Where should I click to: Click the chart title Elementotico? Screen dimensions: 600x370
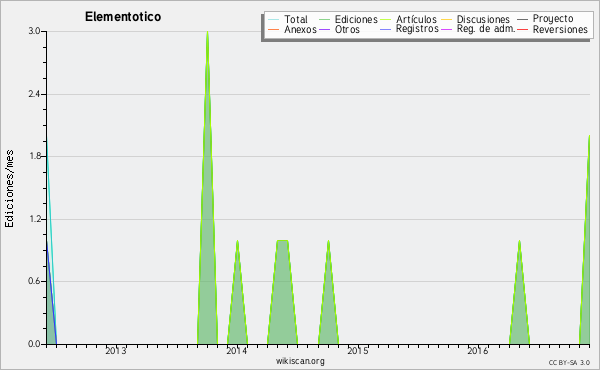(x=123, y=17)
